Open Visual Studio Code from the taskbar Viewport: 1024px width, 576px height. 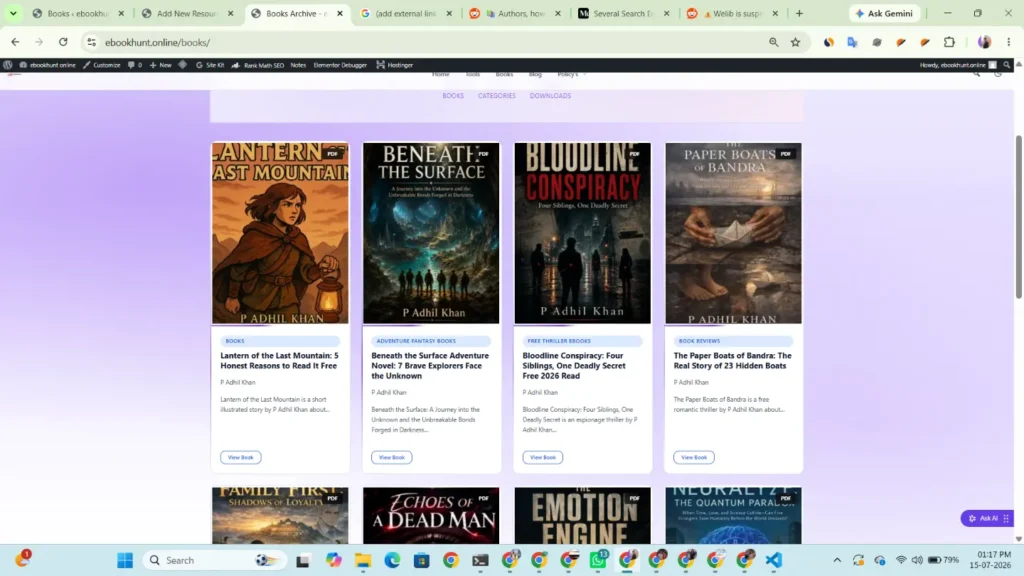tap(774, 560)
